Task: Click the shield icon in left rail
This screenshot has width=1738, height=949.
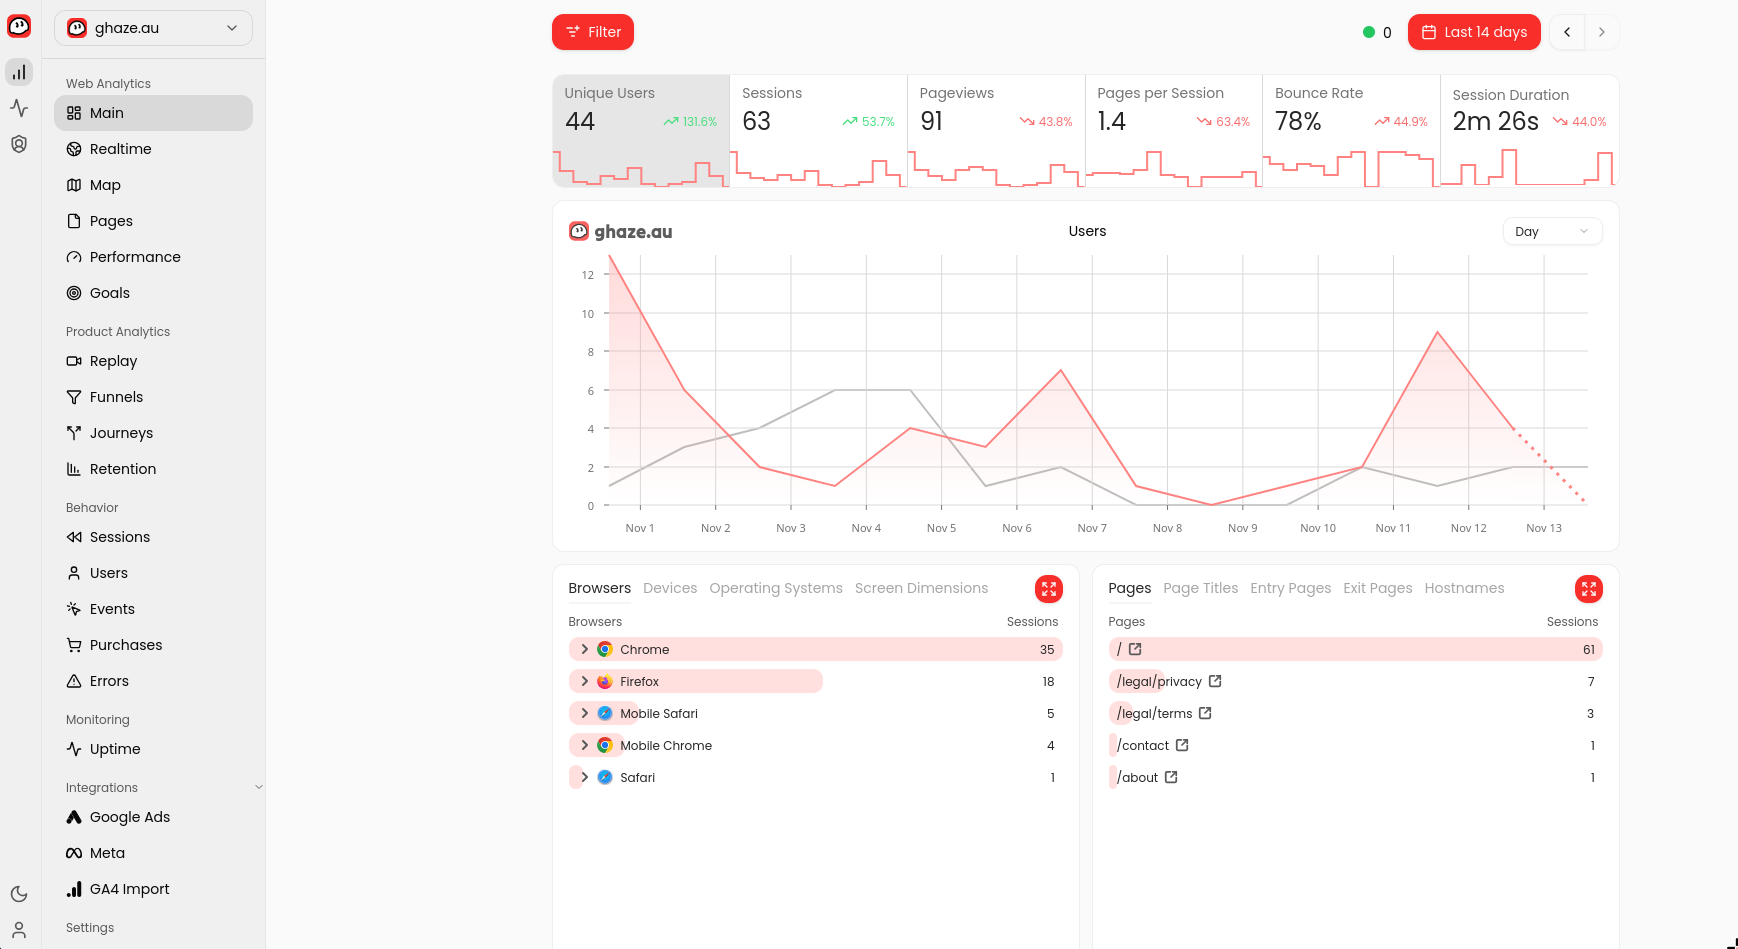Action: point(19,144)
